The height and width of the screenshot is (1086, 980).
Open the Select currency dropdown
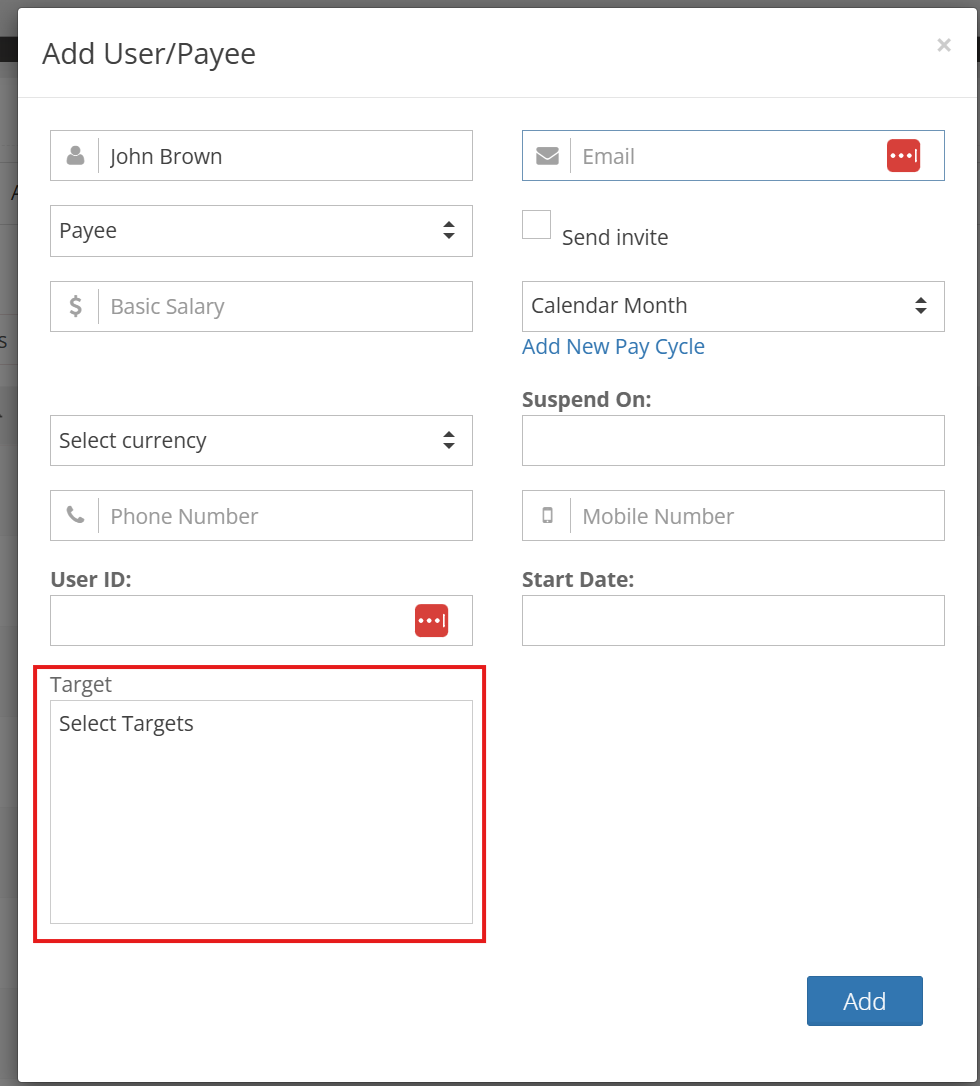tap(261, 440)
